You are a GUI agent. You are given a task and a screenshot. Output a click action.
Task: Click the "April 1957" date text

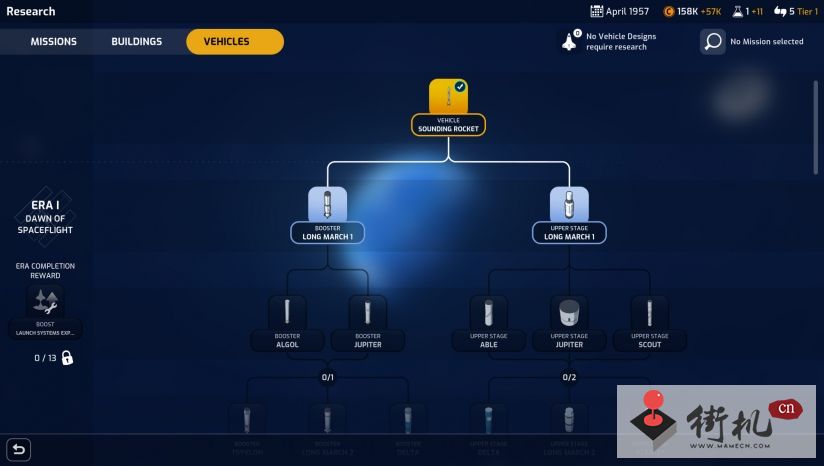627,12
